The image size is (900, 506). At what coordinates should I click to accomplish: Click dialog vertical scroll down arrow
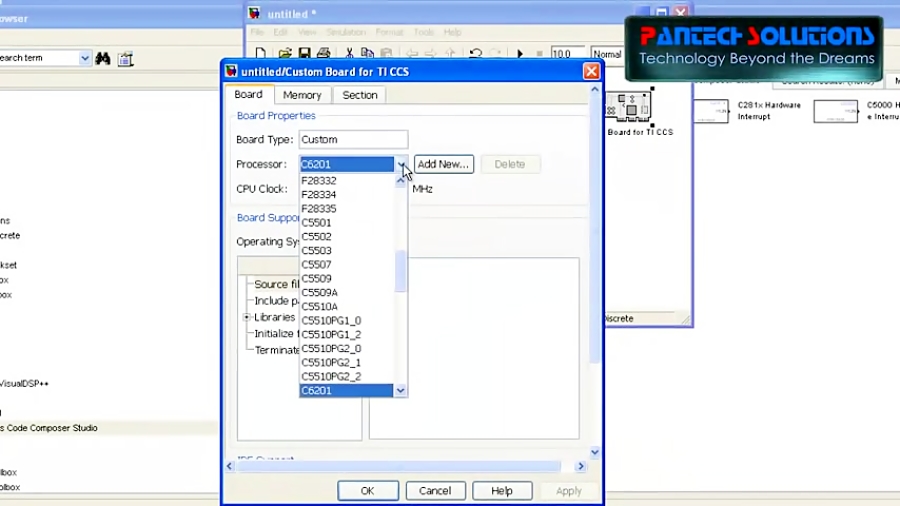pyautogui.click(x=595, y=452)
